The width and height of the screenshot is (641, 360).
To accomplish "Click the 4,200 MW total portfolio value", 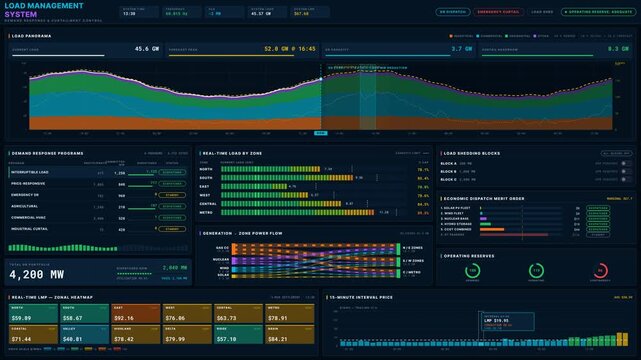I will tap(37, 275).
